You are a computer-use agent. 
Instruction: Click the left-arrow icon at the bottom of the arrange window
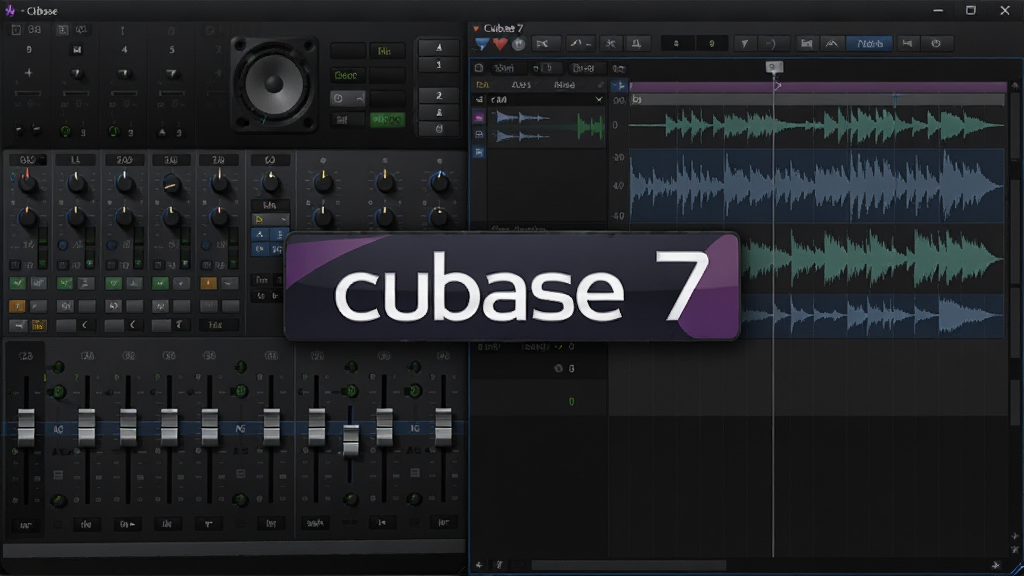[479, 565]
